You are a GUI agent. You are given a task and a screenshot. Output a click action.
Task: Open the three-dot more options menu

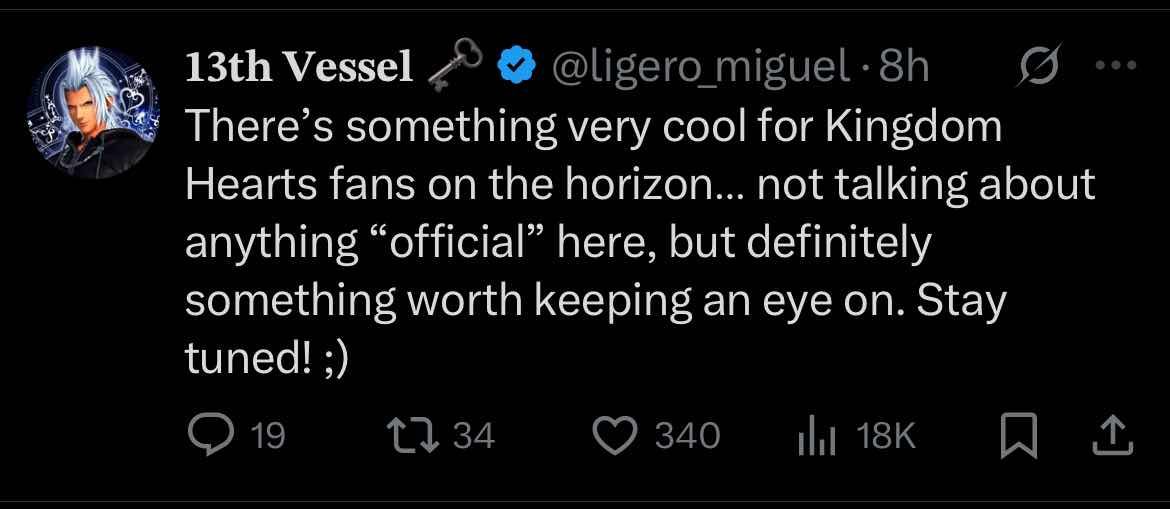point(1116,68)
